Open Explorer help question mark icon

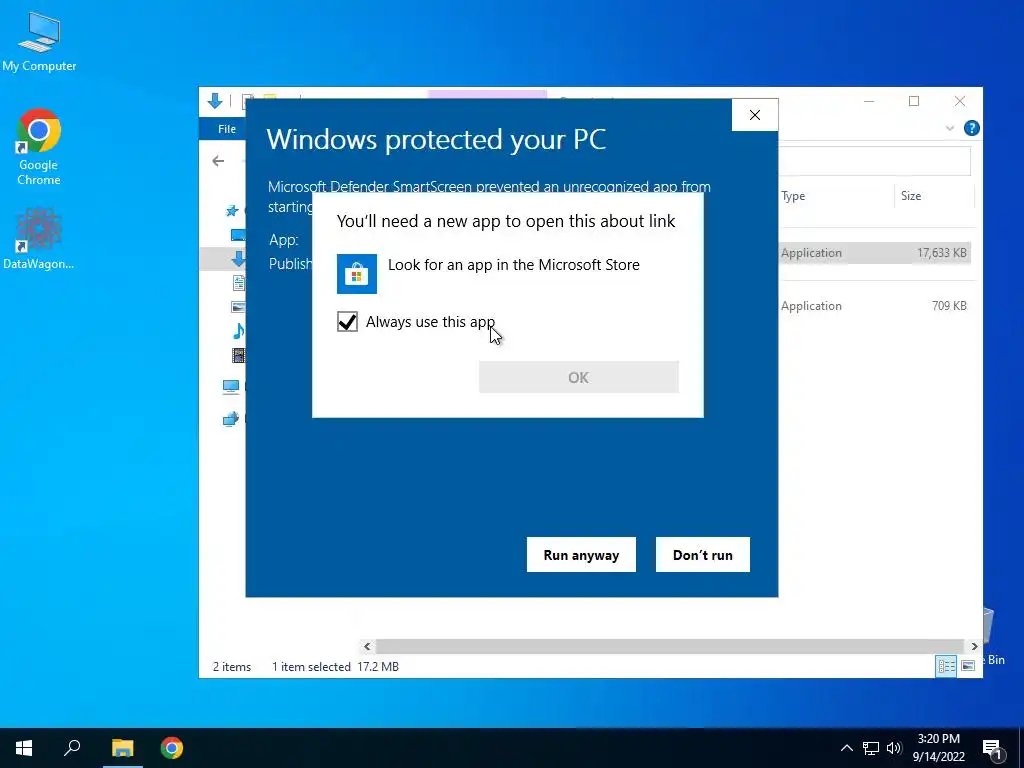[972, 128]
